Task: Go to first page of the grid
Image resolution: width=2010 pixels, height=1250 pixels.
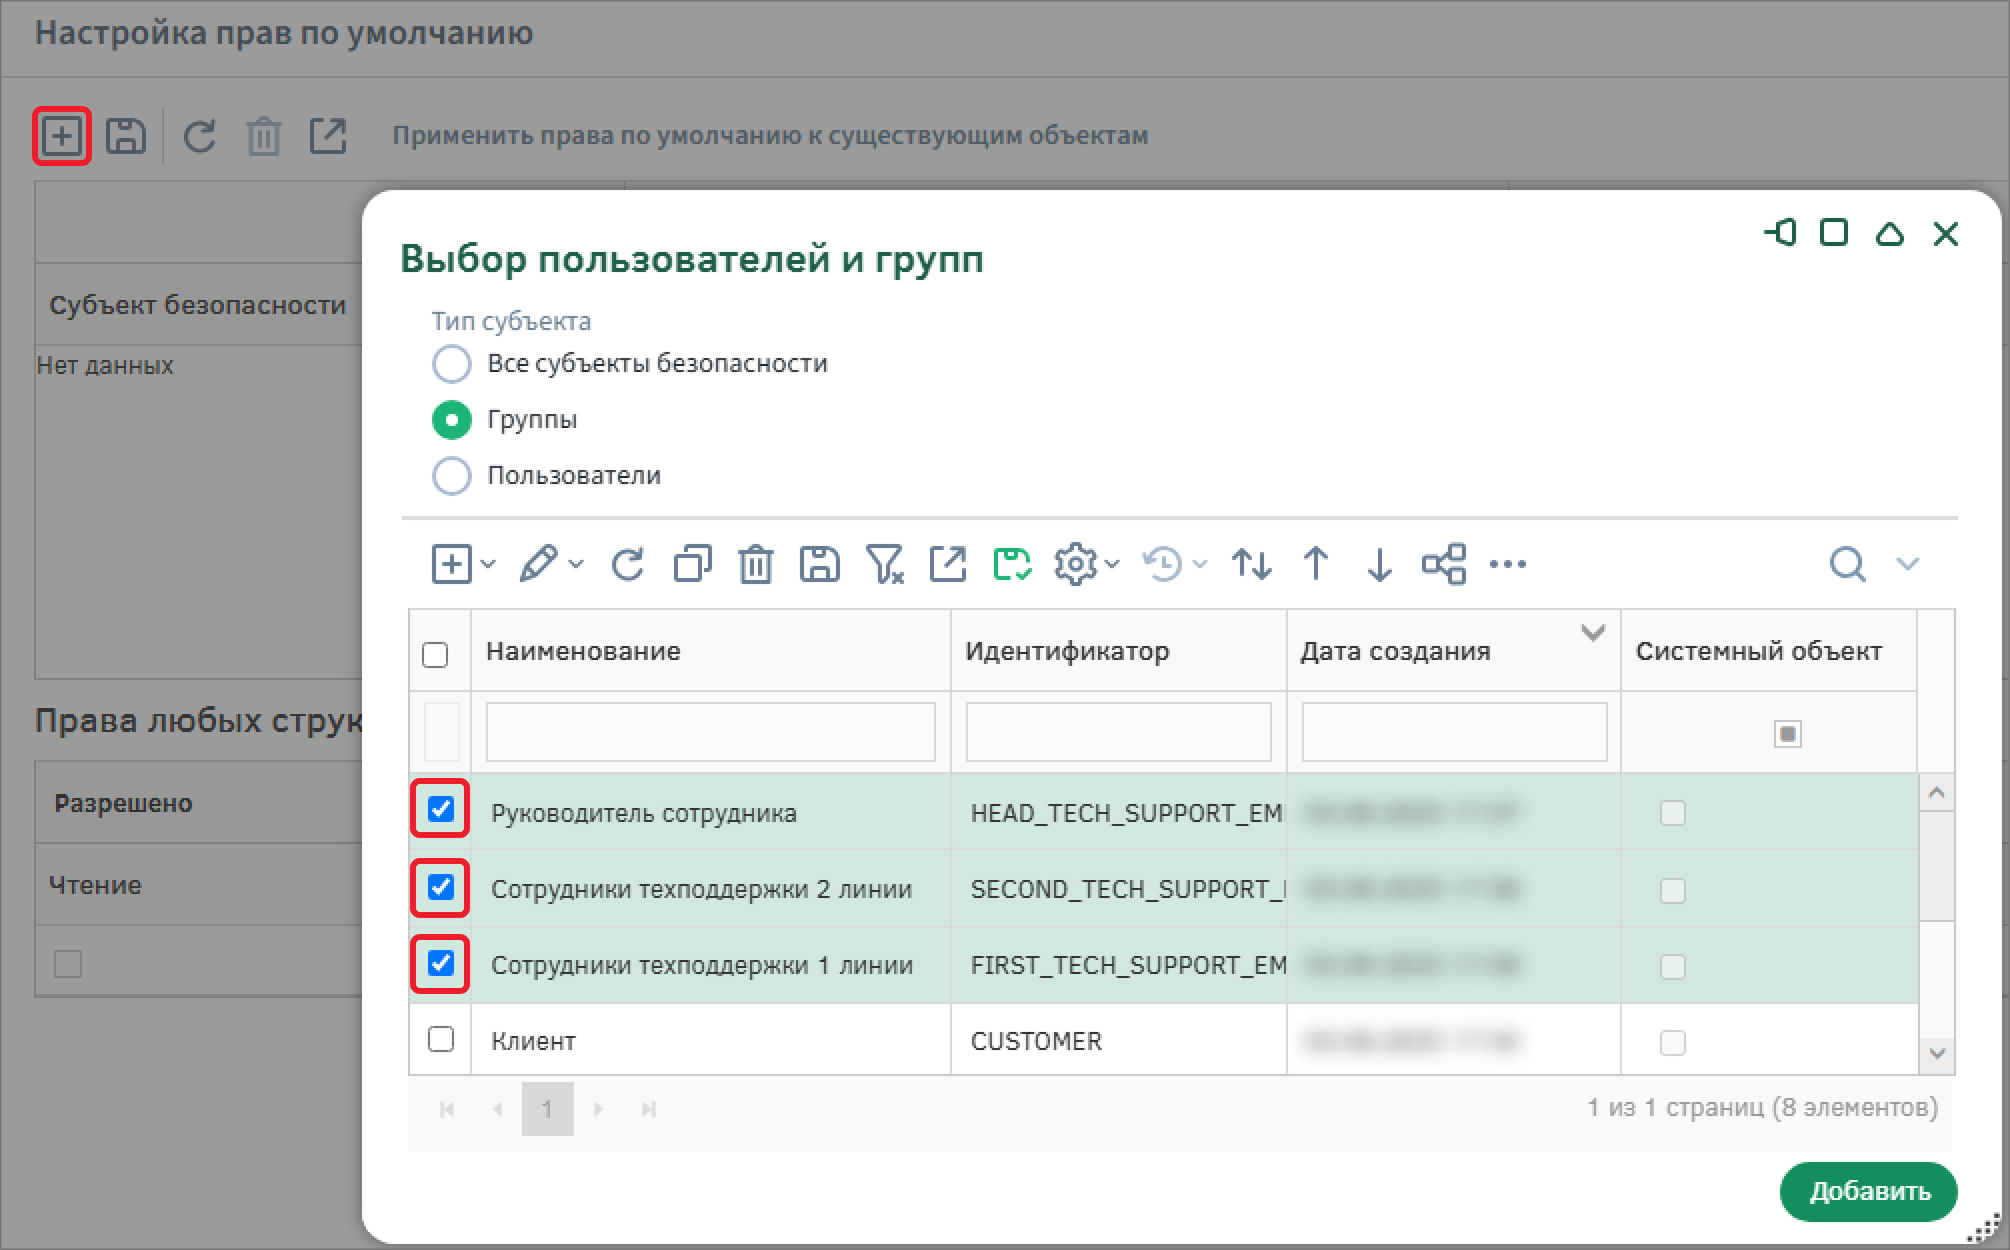Action: 447,1109
